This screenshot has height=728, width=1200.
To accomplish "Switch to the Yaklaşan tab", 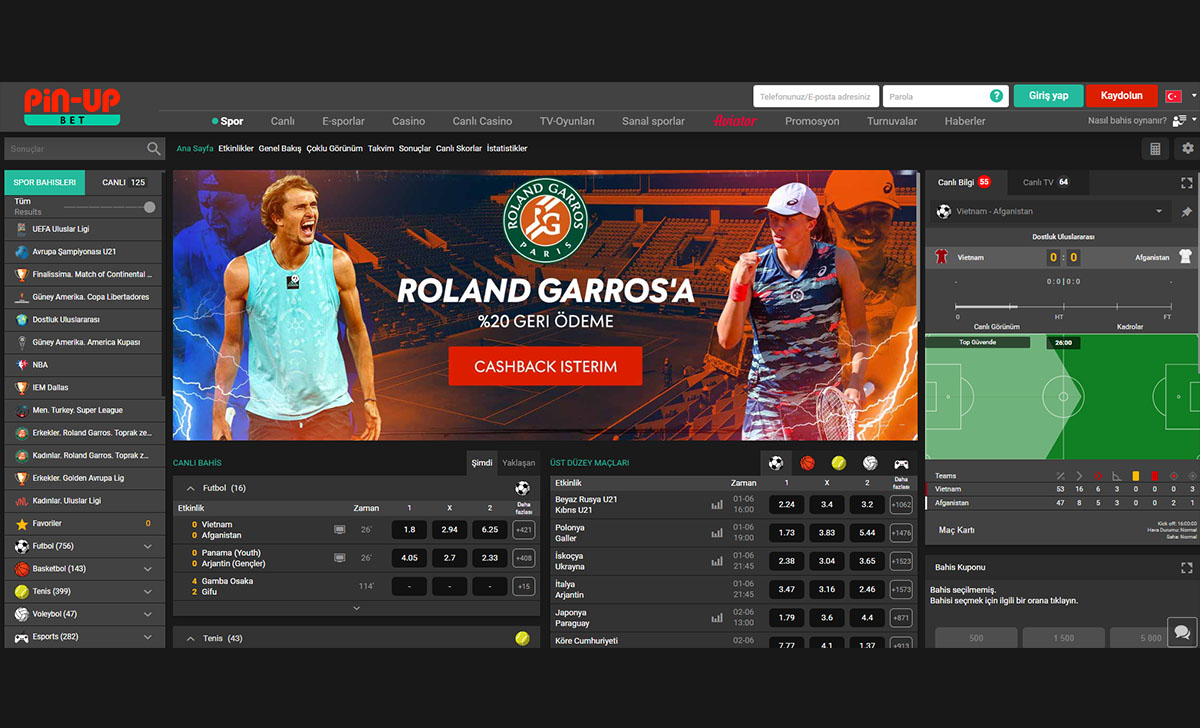I will [518, 463].
